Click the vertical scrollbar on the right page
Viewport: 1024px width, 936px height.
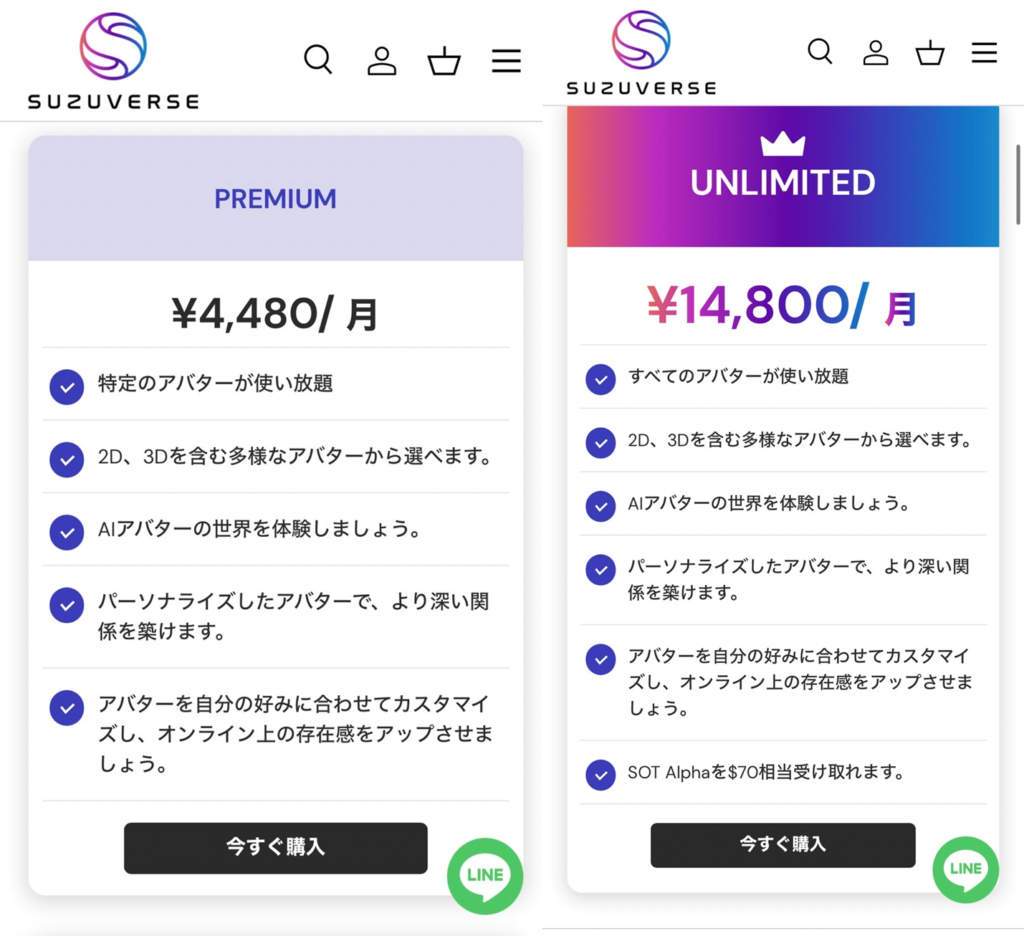pyautogui.click(x=1018, y=185)
